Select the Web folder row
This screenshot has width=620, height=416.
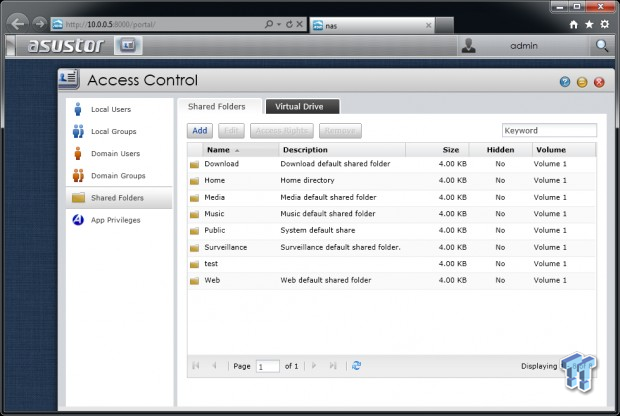391,280
